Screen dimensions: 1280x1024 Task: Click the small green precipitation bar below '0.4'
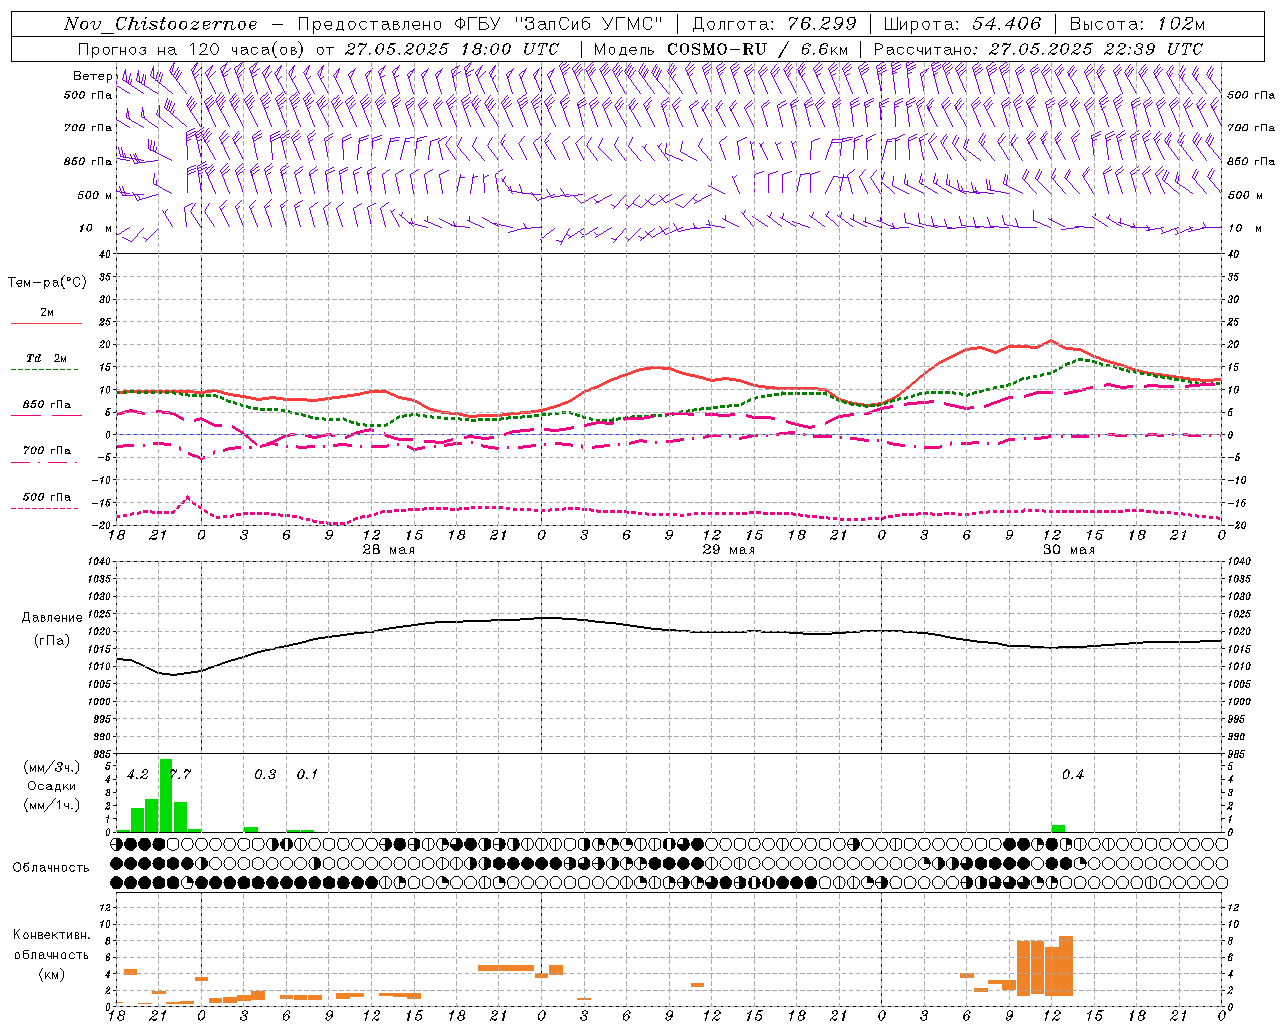pos(1058,829)
